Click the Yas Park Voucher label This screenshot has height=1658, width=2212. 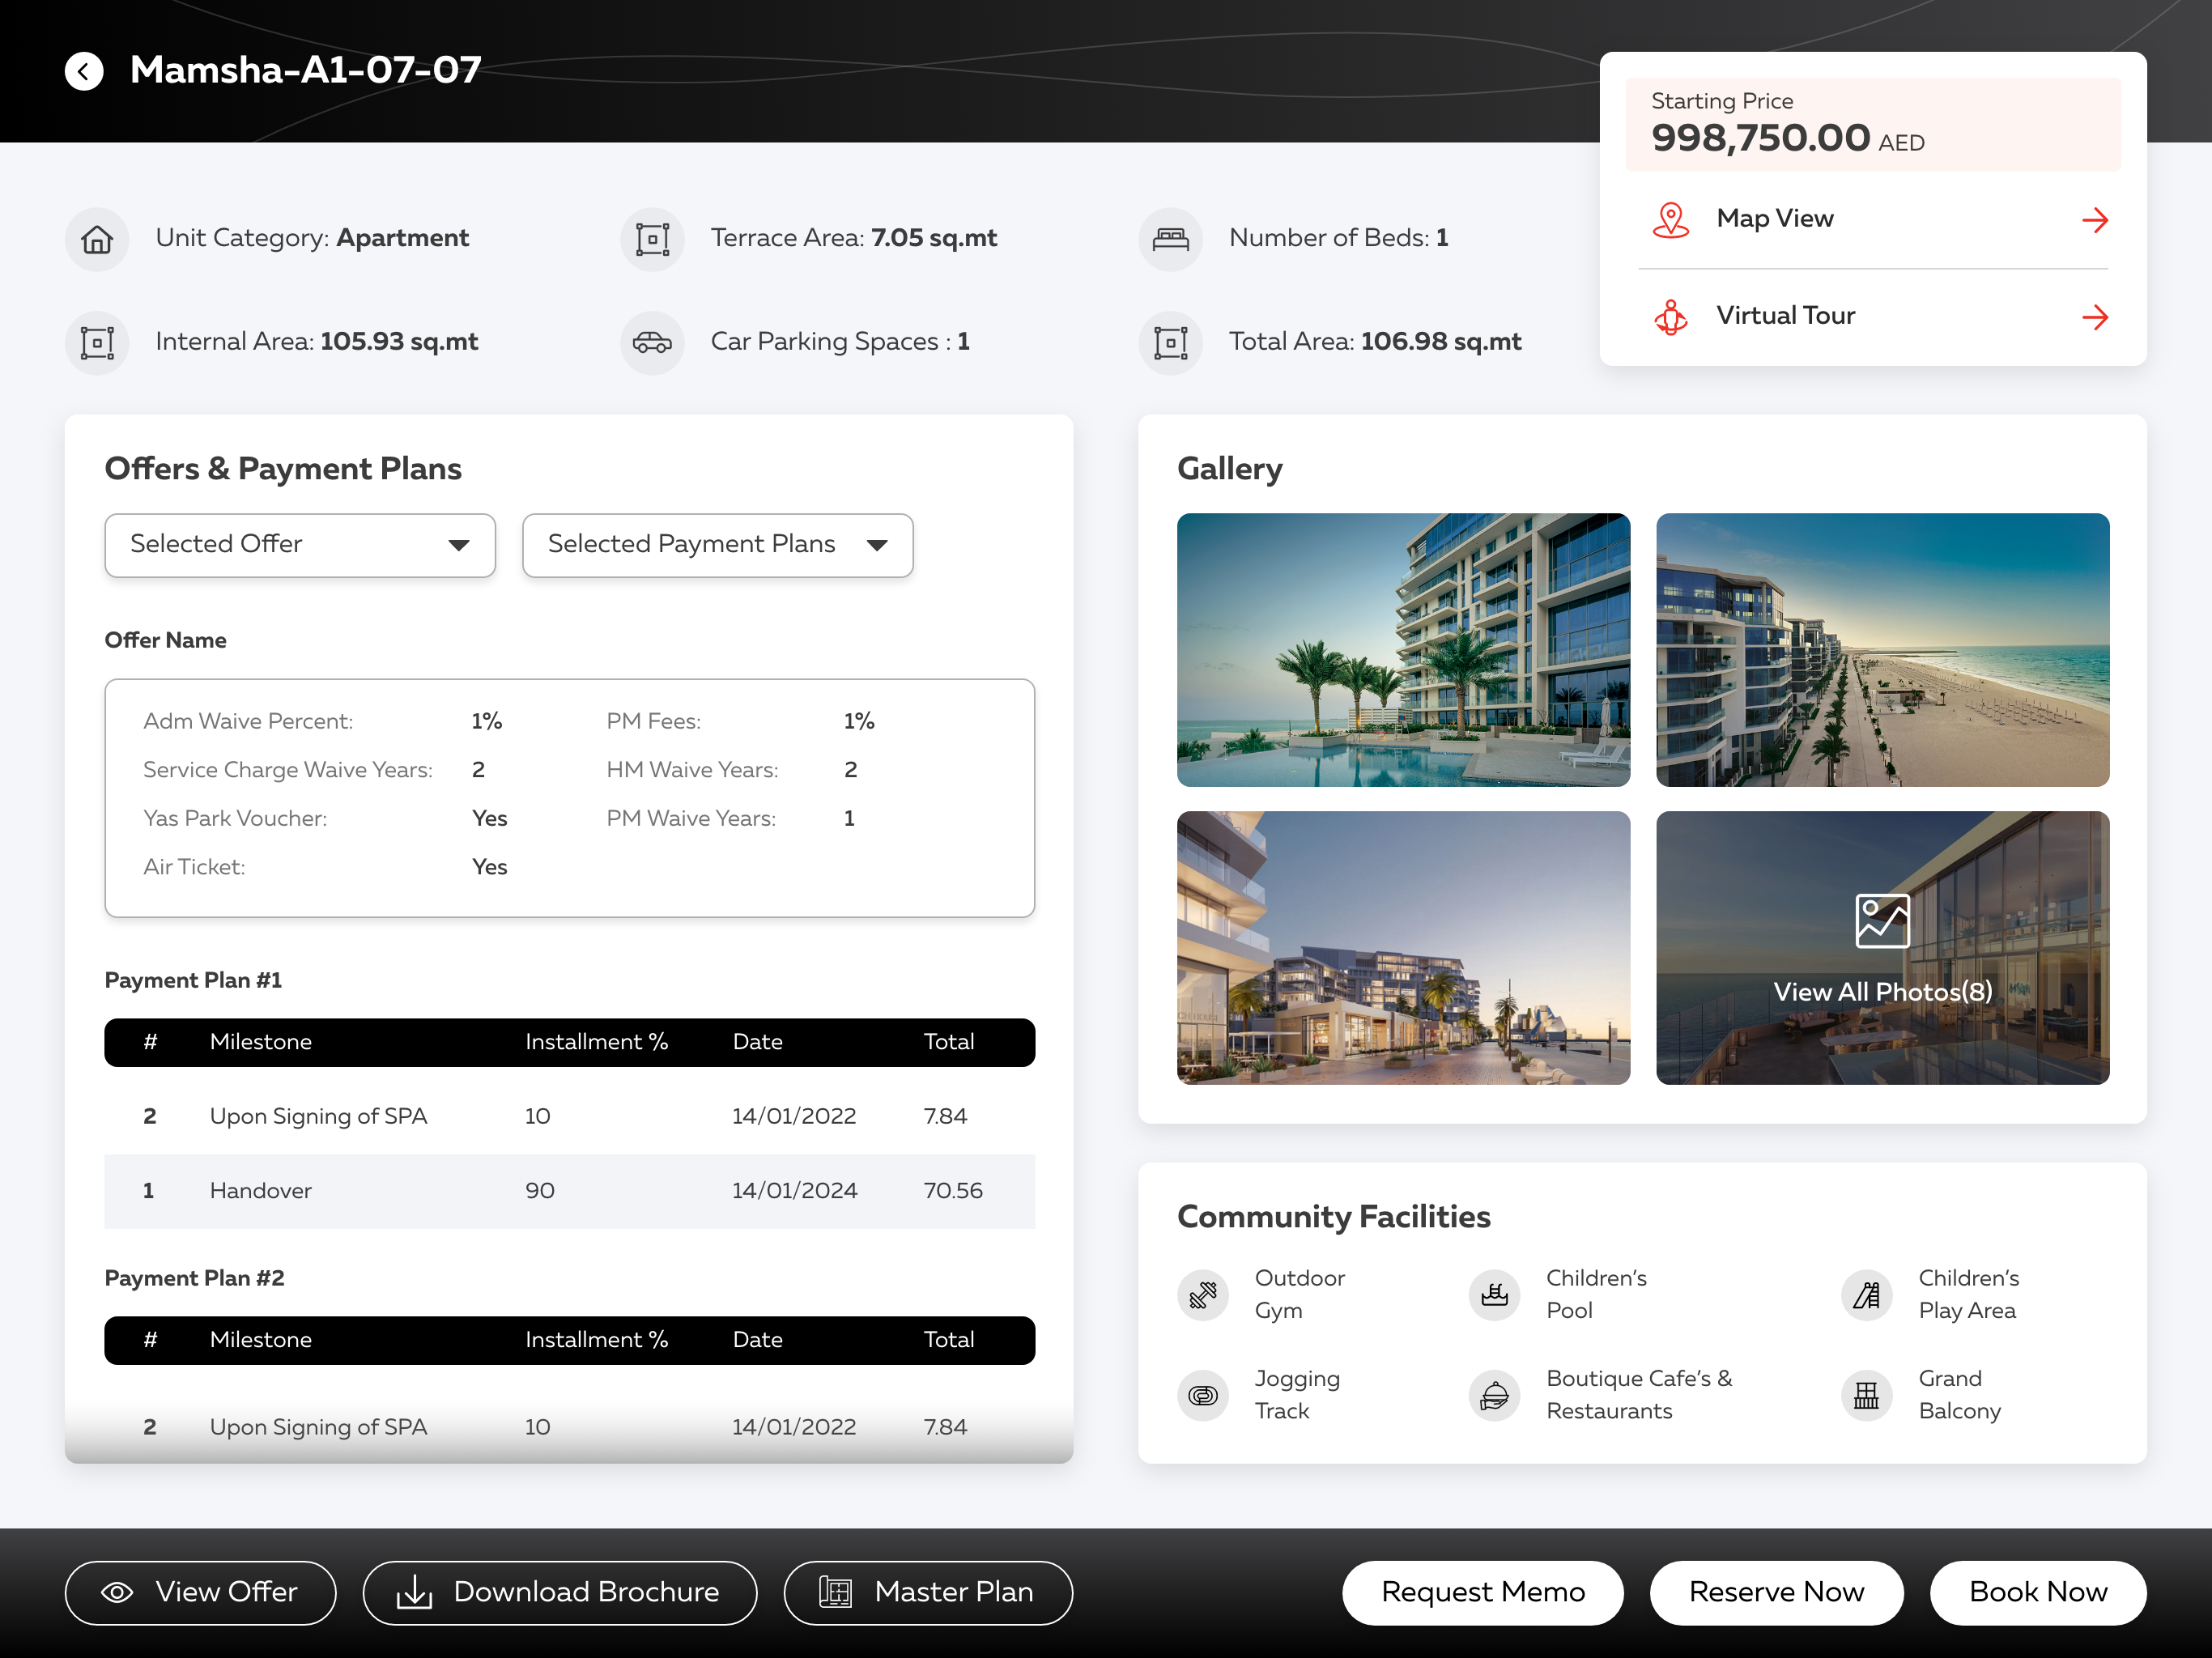[235, 819]
